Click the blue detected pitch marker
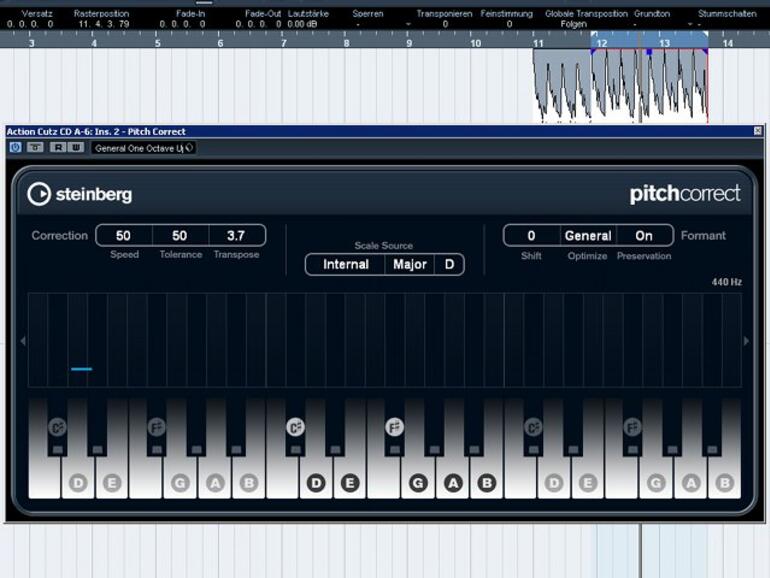 click(81, 369)
